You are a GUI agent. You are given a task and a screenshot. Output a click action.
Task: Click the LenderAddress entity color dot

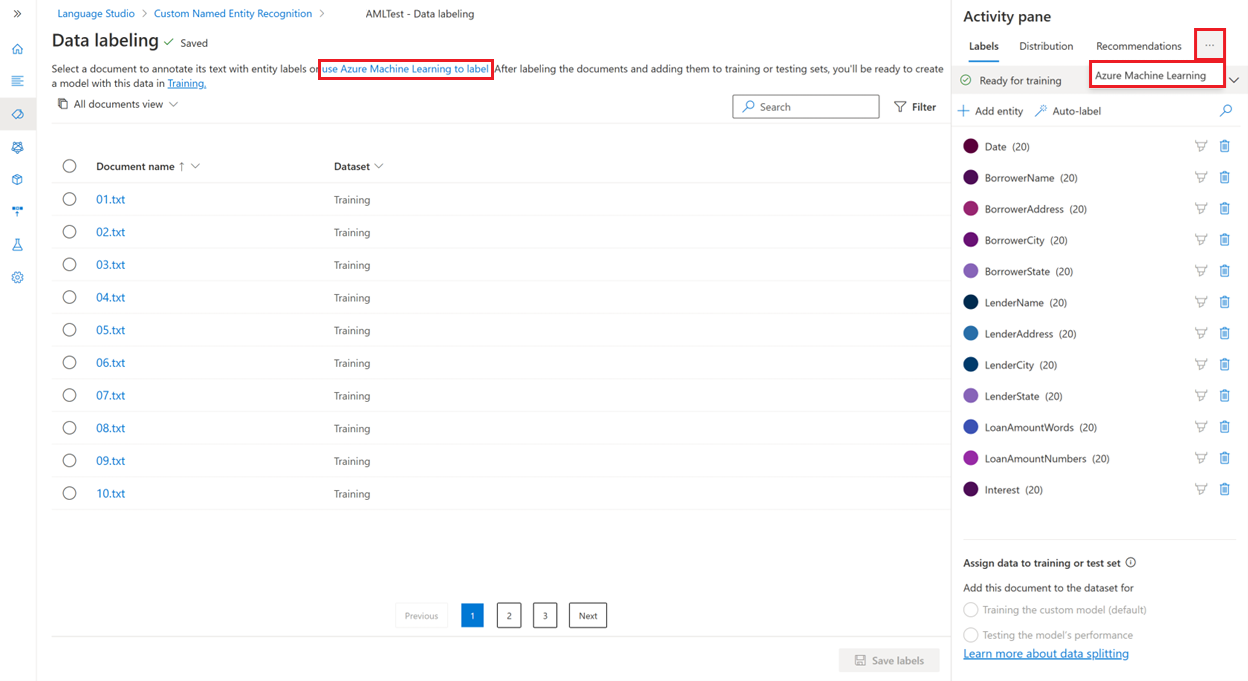970,333
